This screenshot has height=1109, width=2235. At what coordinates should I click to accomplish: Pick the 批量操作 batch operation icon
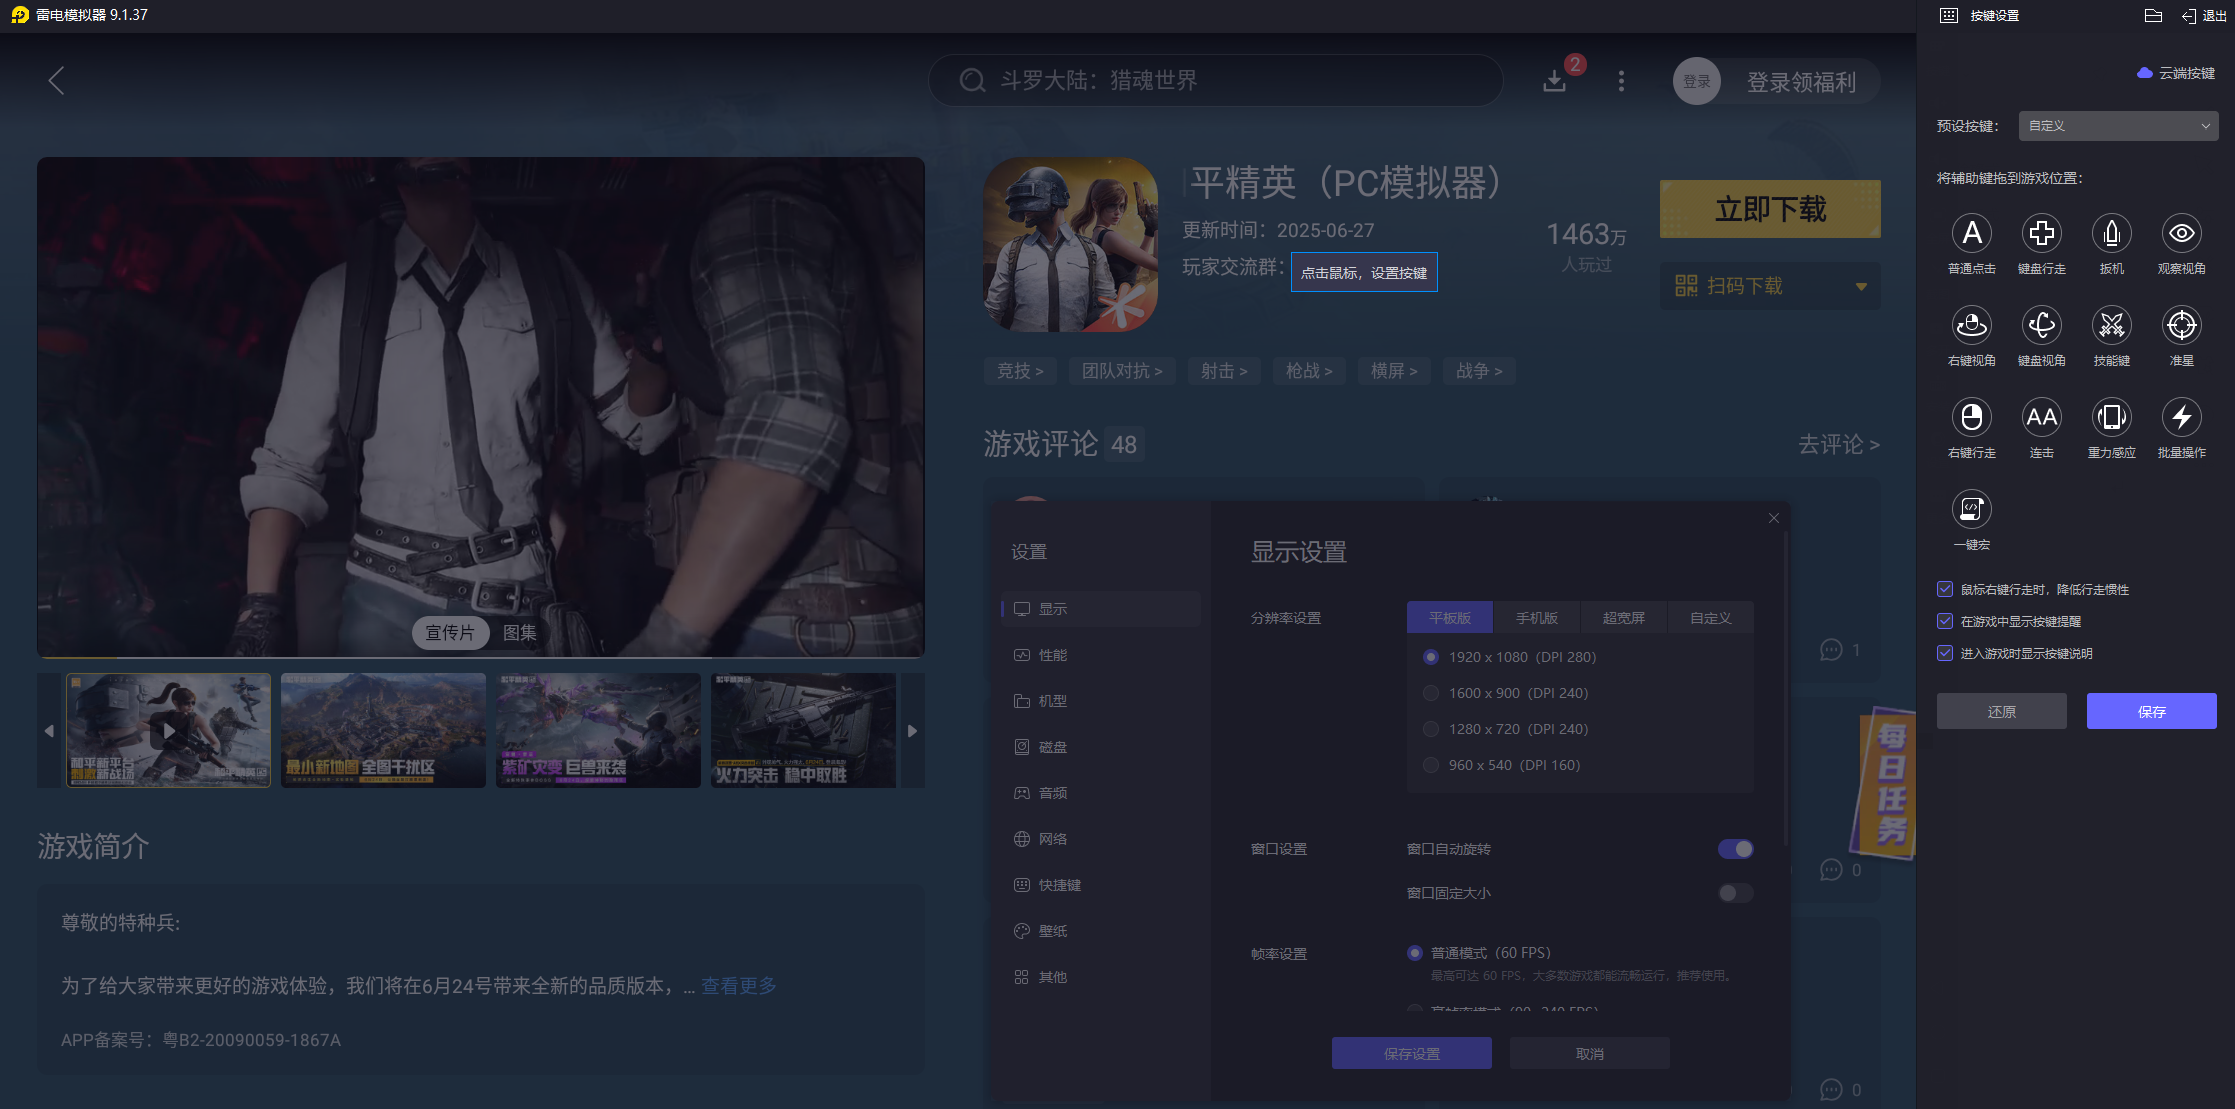[2182, 418]
